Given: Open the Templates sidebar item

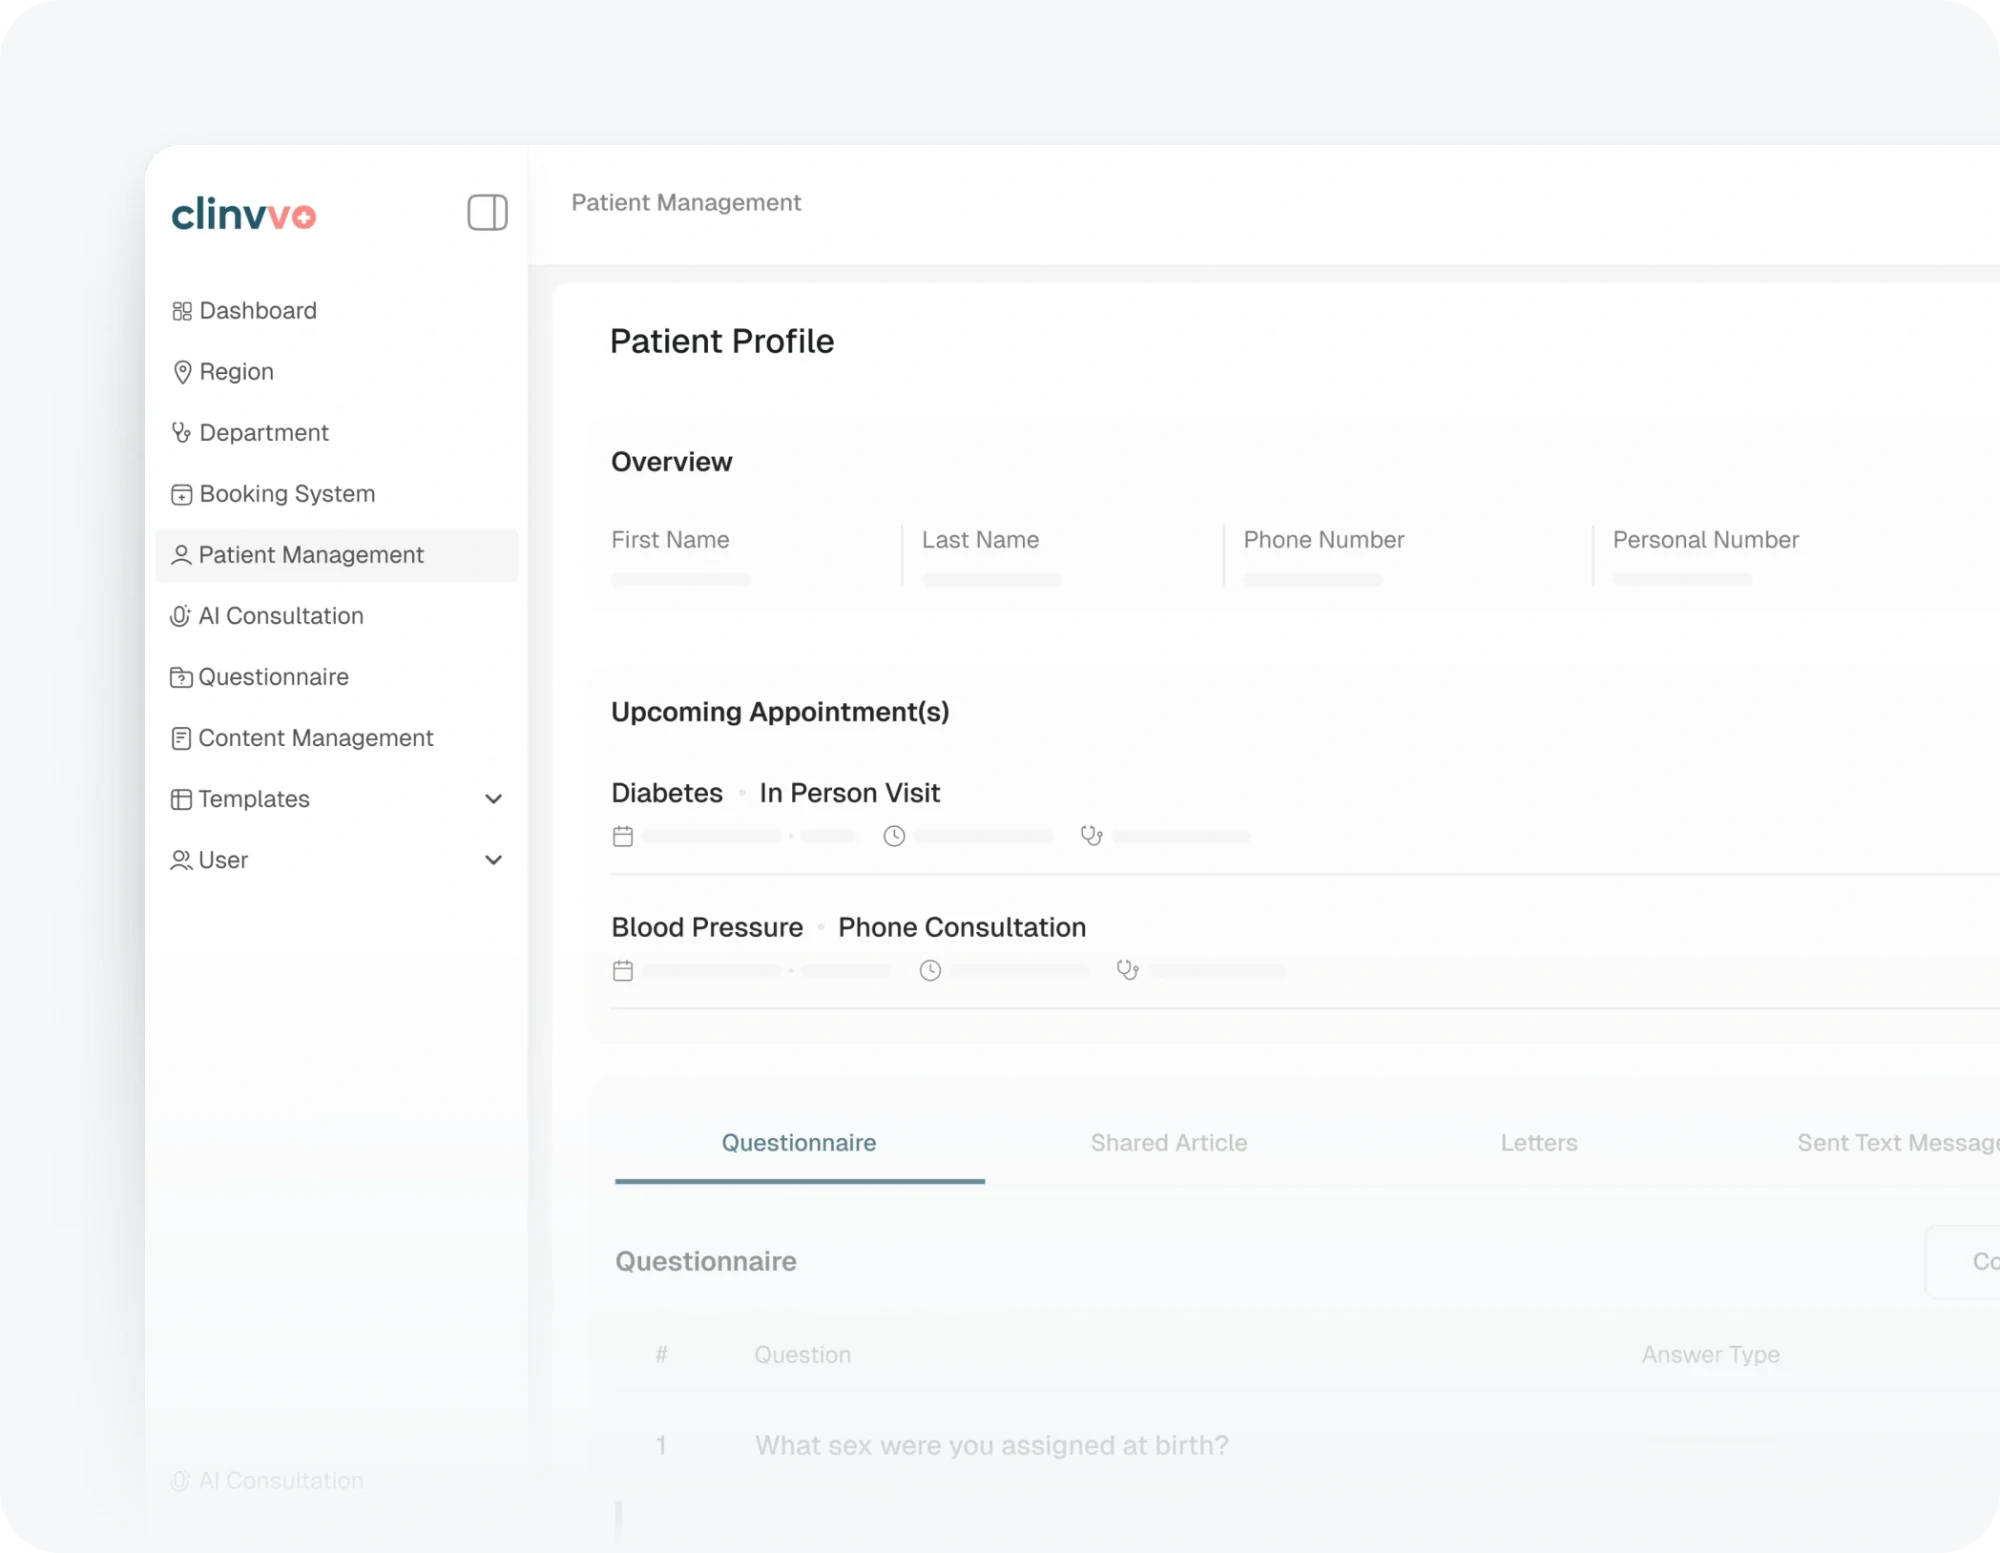Looking at the screenshot, I should click(x=337, y=799).
